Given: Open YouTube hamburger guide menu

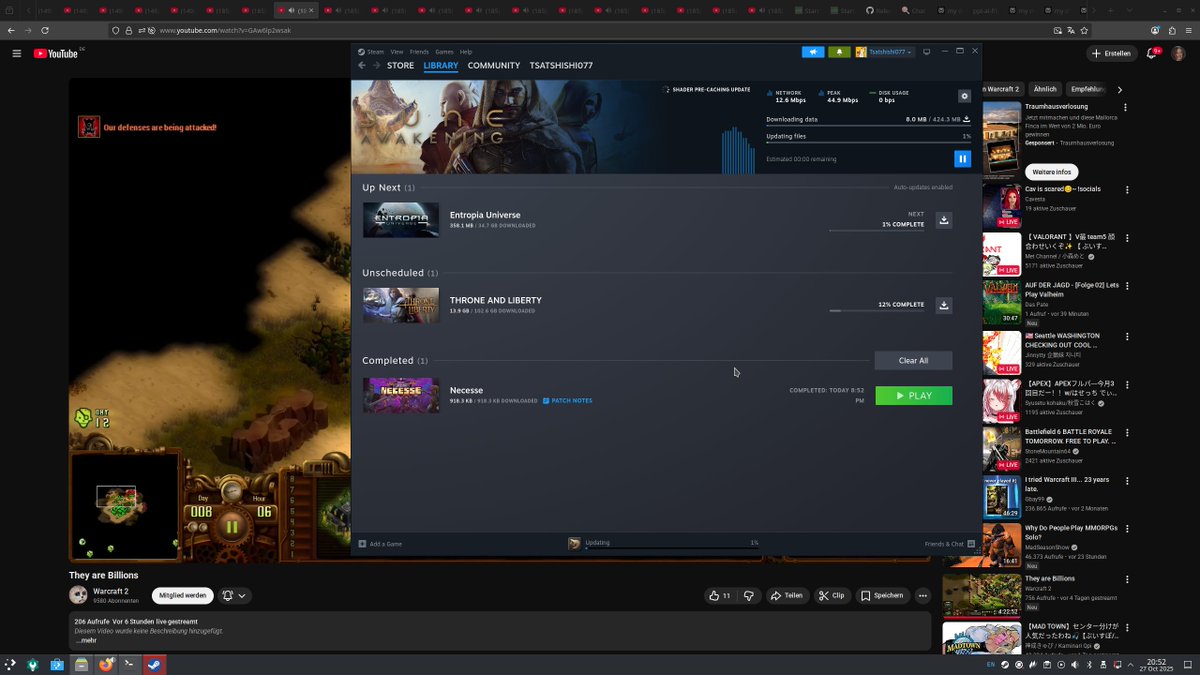Looking at the screenshot, I should 16,53.
